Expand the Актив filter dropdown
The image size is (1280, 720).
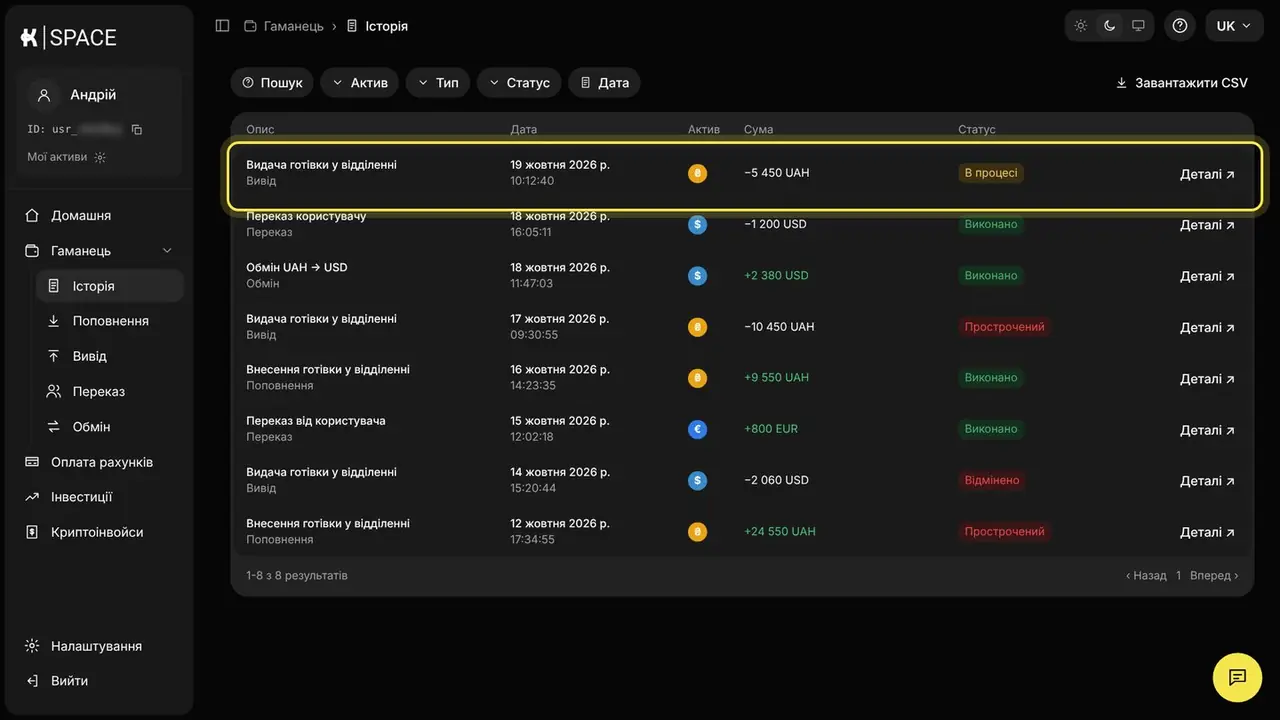(360, 83)
